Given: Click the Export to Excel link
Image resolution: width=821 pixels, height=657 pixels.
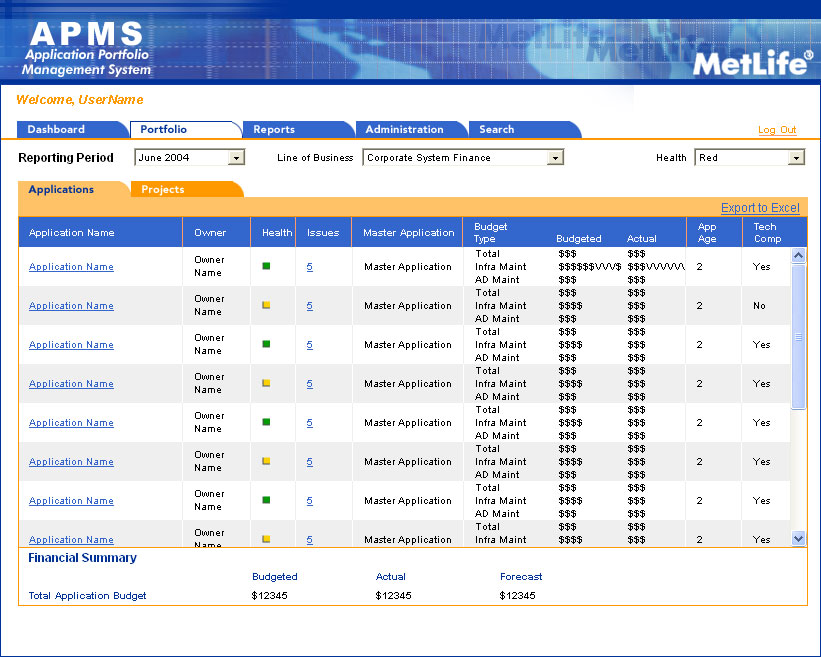Looking at the screenshot, I should click(760, 208).
